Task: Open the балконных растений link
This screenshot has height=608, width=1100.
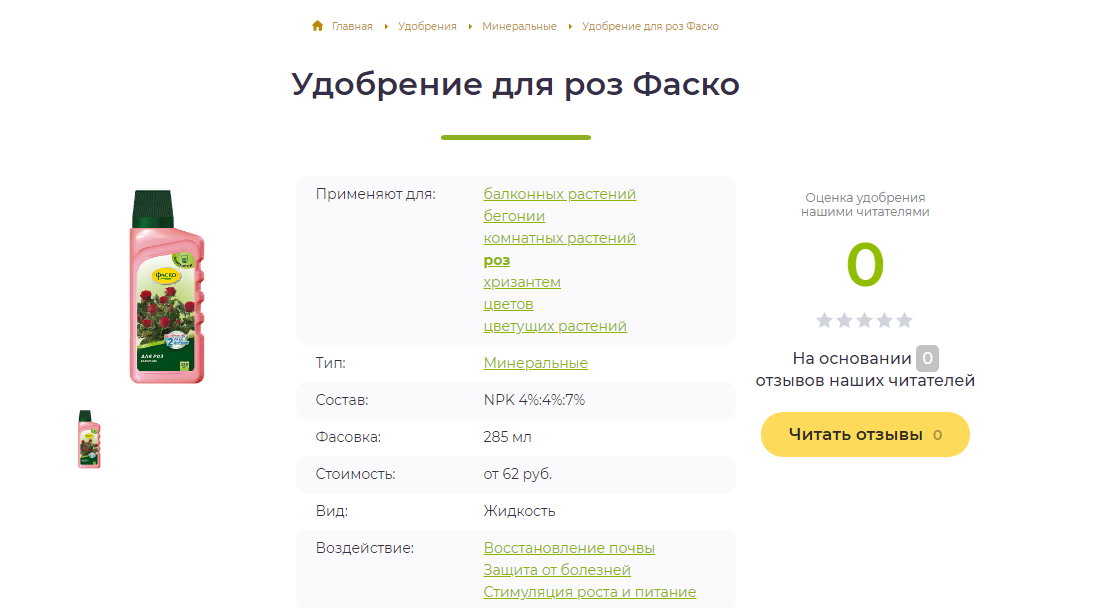Action: click(x=560, y=194)
